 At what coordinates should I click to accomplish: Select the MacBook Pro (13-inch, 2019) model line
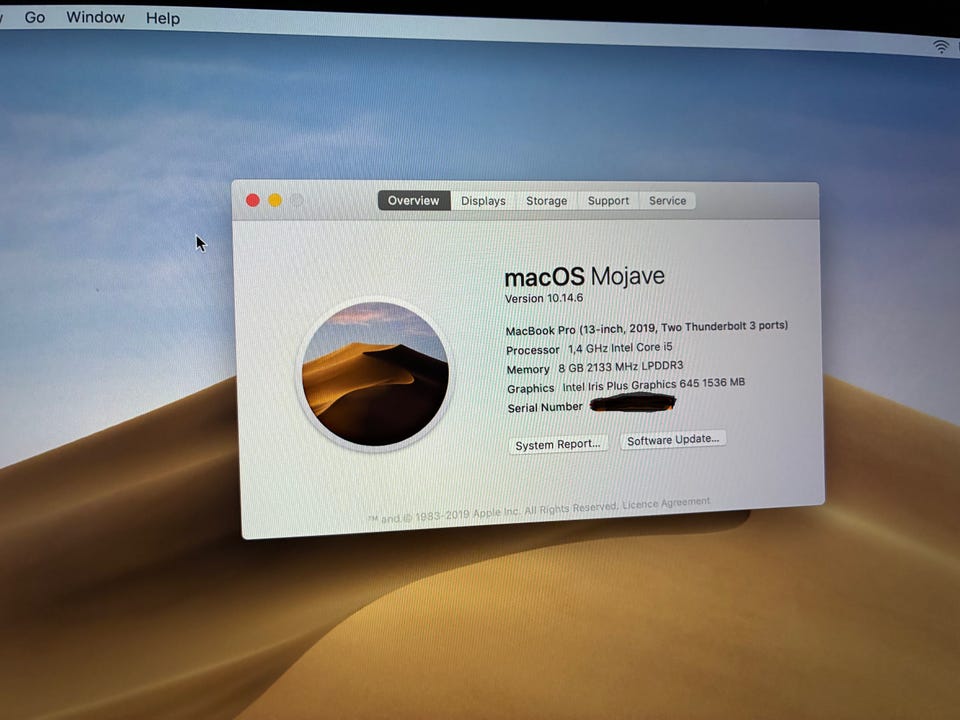point(647,328)
